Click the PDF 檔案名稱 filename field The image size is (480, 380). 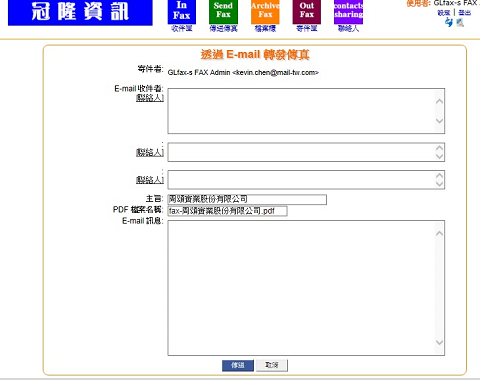point(227,211)
